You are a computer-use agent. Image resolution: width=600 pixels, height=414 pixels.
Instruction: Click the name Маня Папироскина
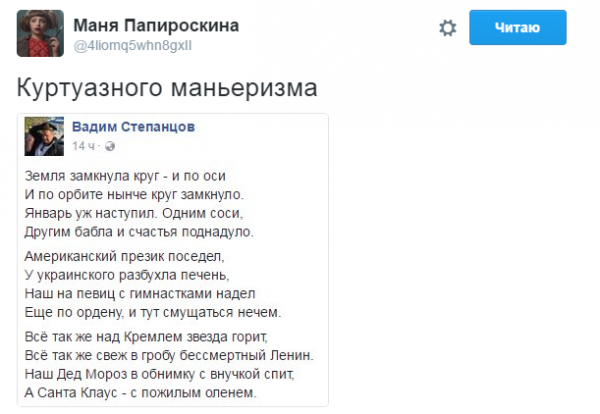pos(156,26)
